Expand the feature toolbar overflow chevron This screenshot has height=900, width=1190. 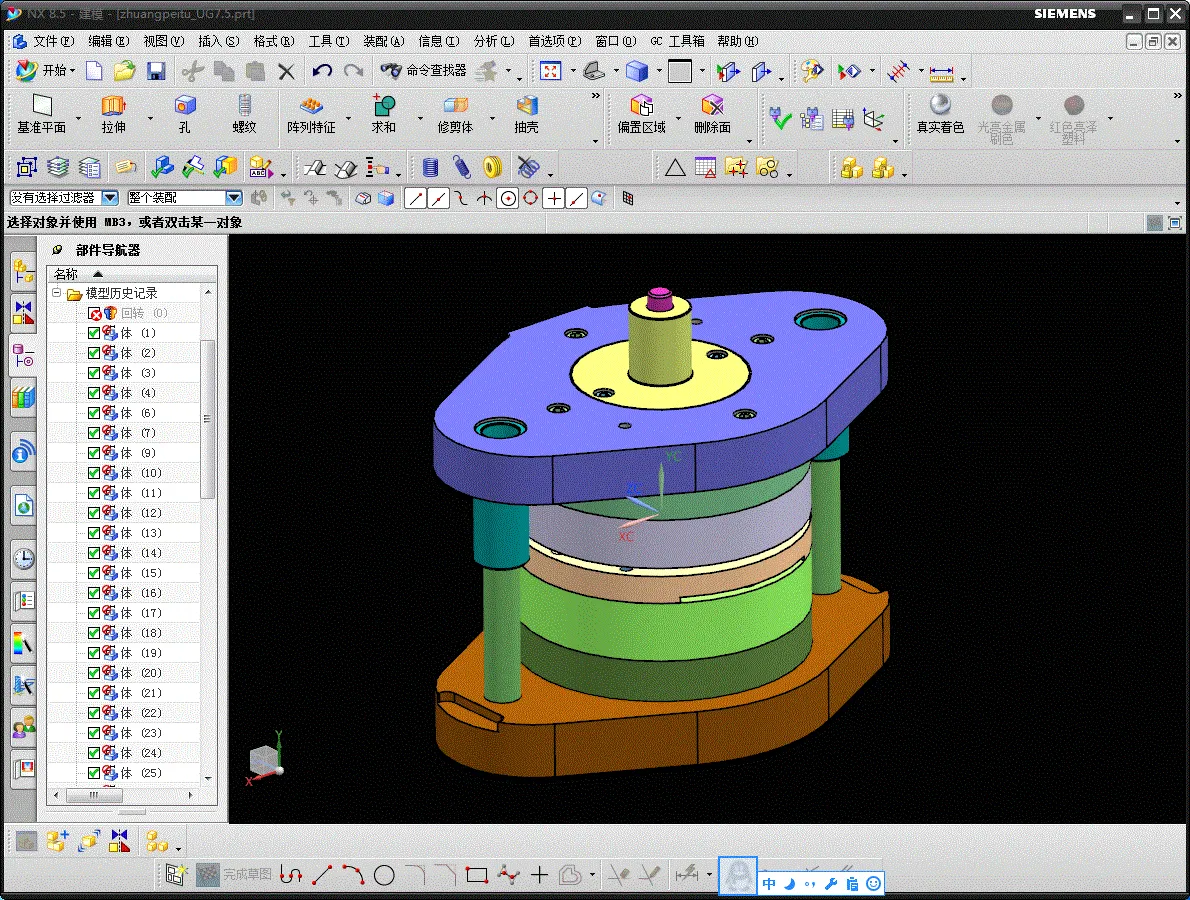(596, 96)
